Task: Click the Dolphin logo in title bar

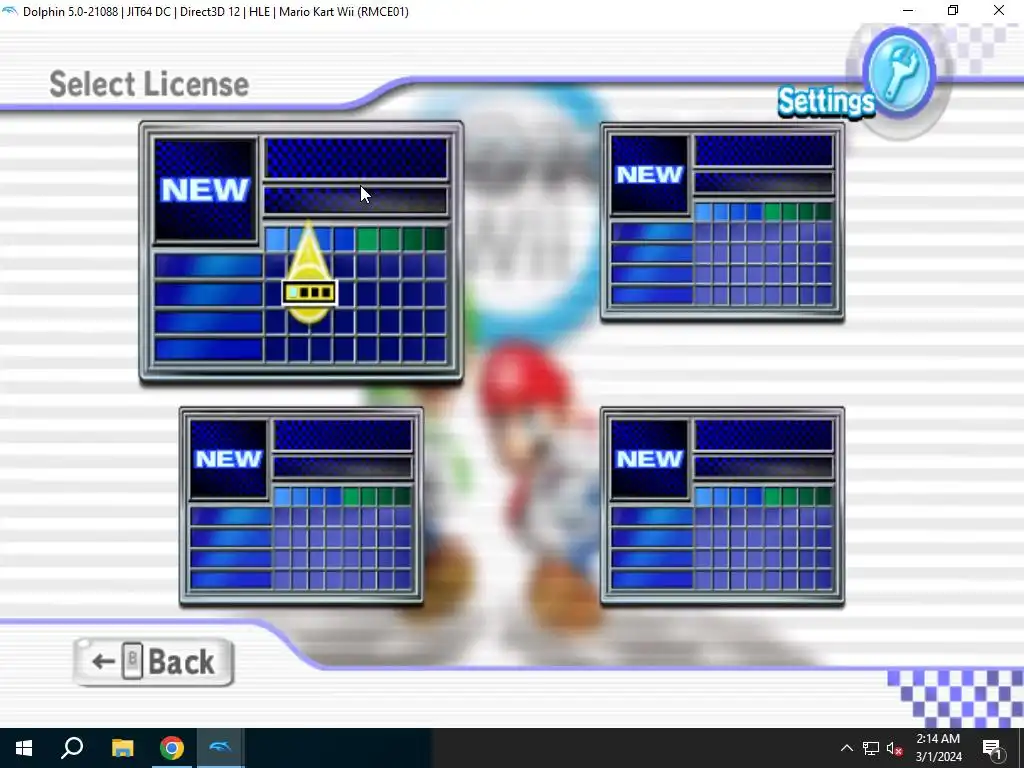Action: (x=10, y=11)
